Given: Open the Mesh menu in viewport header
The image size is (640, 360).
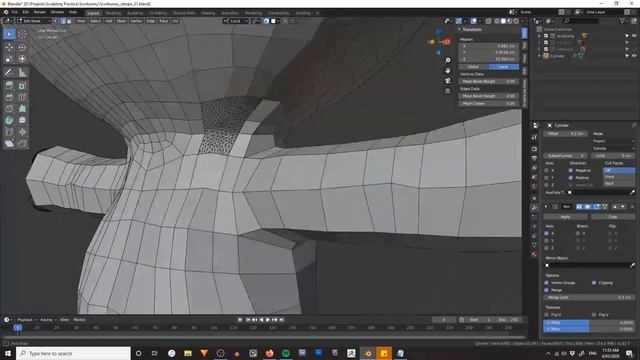Looking at the screenshot, I should [x=122, y=21].
